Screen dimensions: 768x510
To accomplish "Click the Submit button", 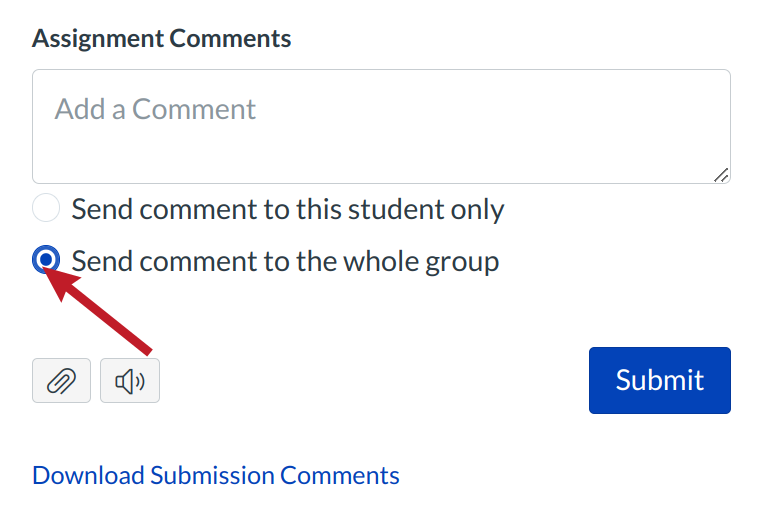I will click(x=659, y=380).
